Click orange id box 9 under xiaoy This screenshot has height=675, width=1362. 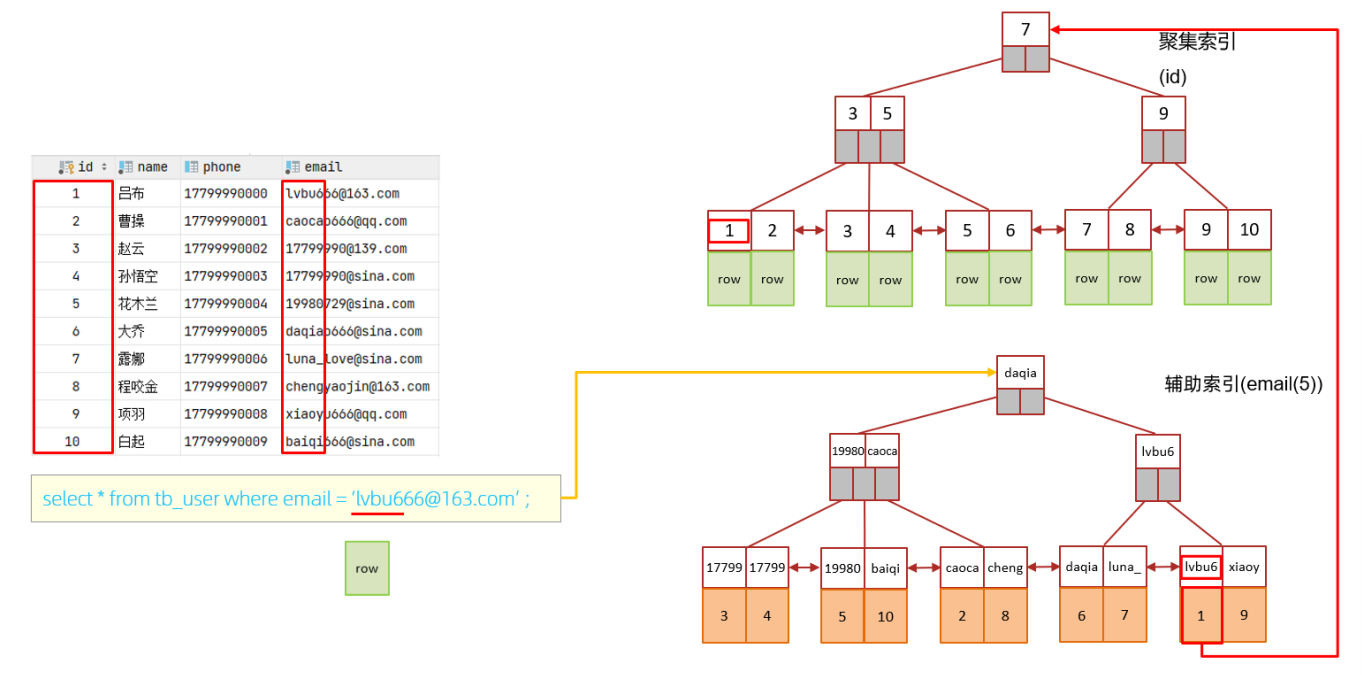[x=1244, y=615]
